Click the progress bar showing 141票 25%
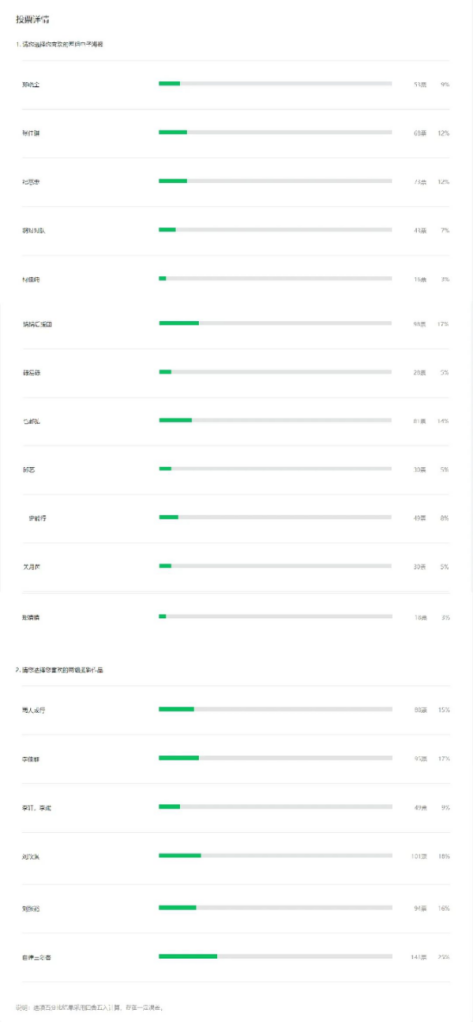474x1022 pixels. (x=275, y=957)
